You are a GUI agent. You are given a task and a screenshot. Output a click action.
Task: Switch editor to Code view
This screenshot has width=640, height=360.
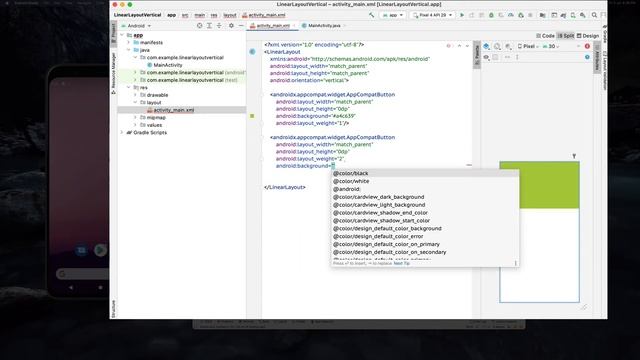545,36
